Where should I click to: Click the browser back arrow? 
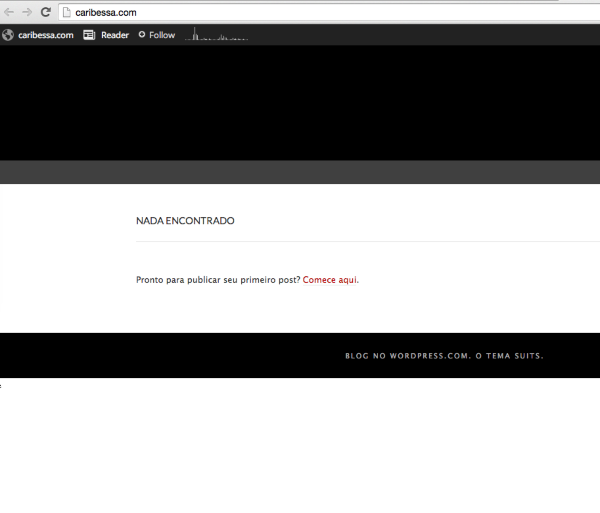[x=8, y=12]
